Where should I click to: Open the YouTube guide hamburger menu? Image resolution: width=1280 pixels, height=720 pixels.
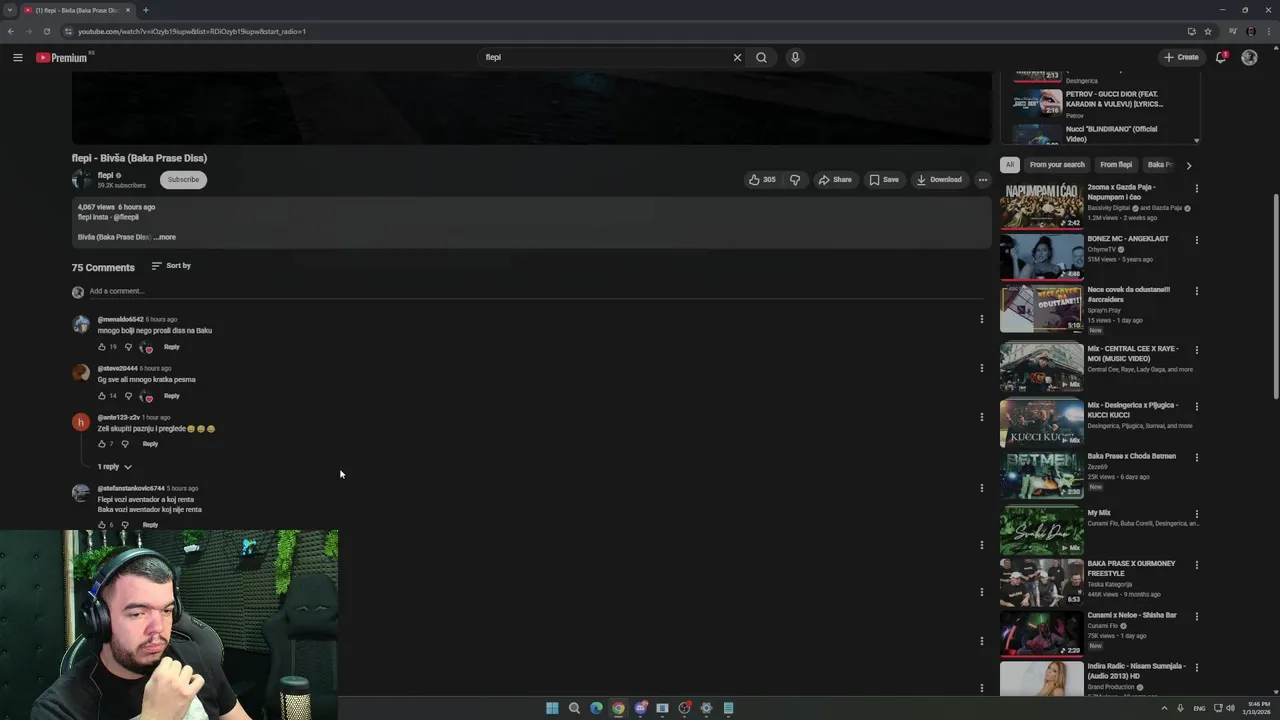point(17,57)
